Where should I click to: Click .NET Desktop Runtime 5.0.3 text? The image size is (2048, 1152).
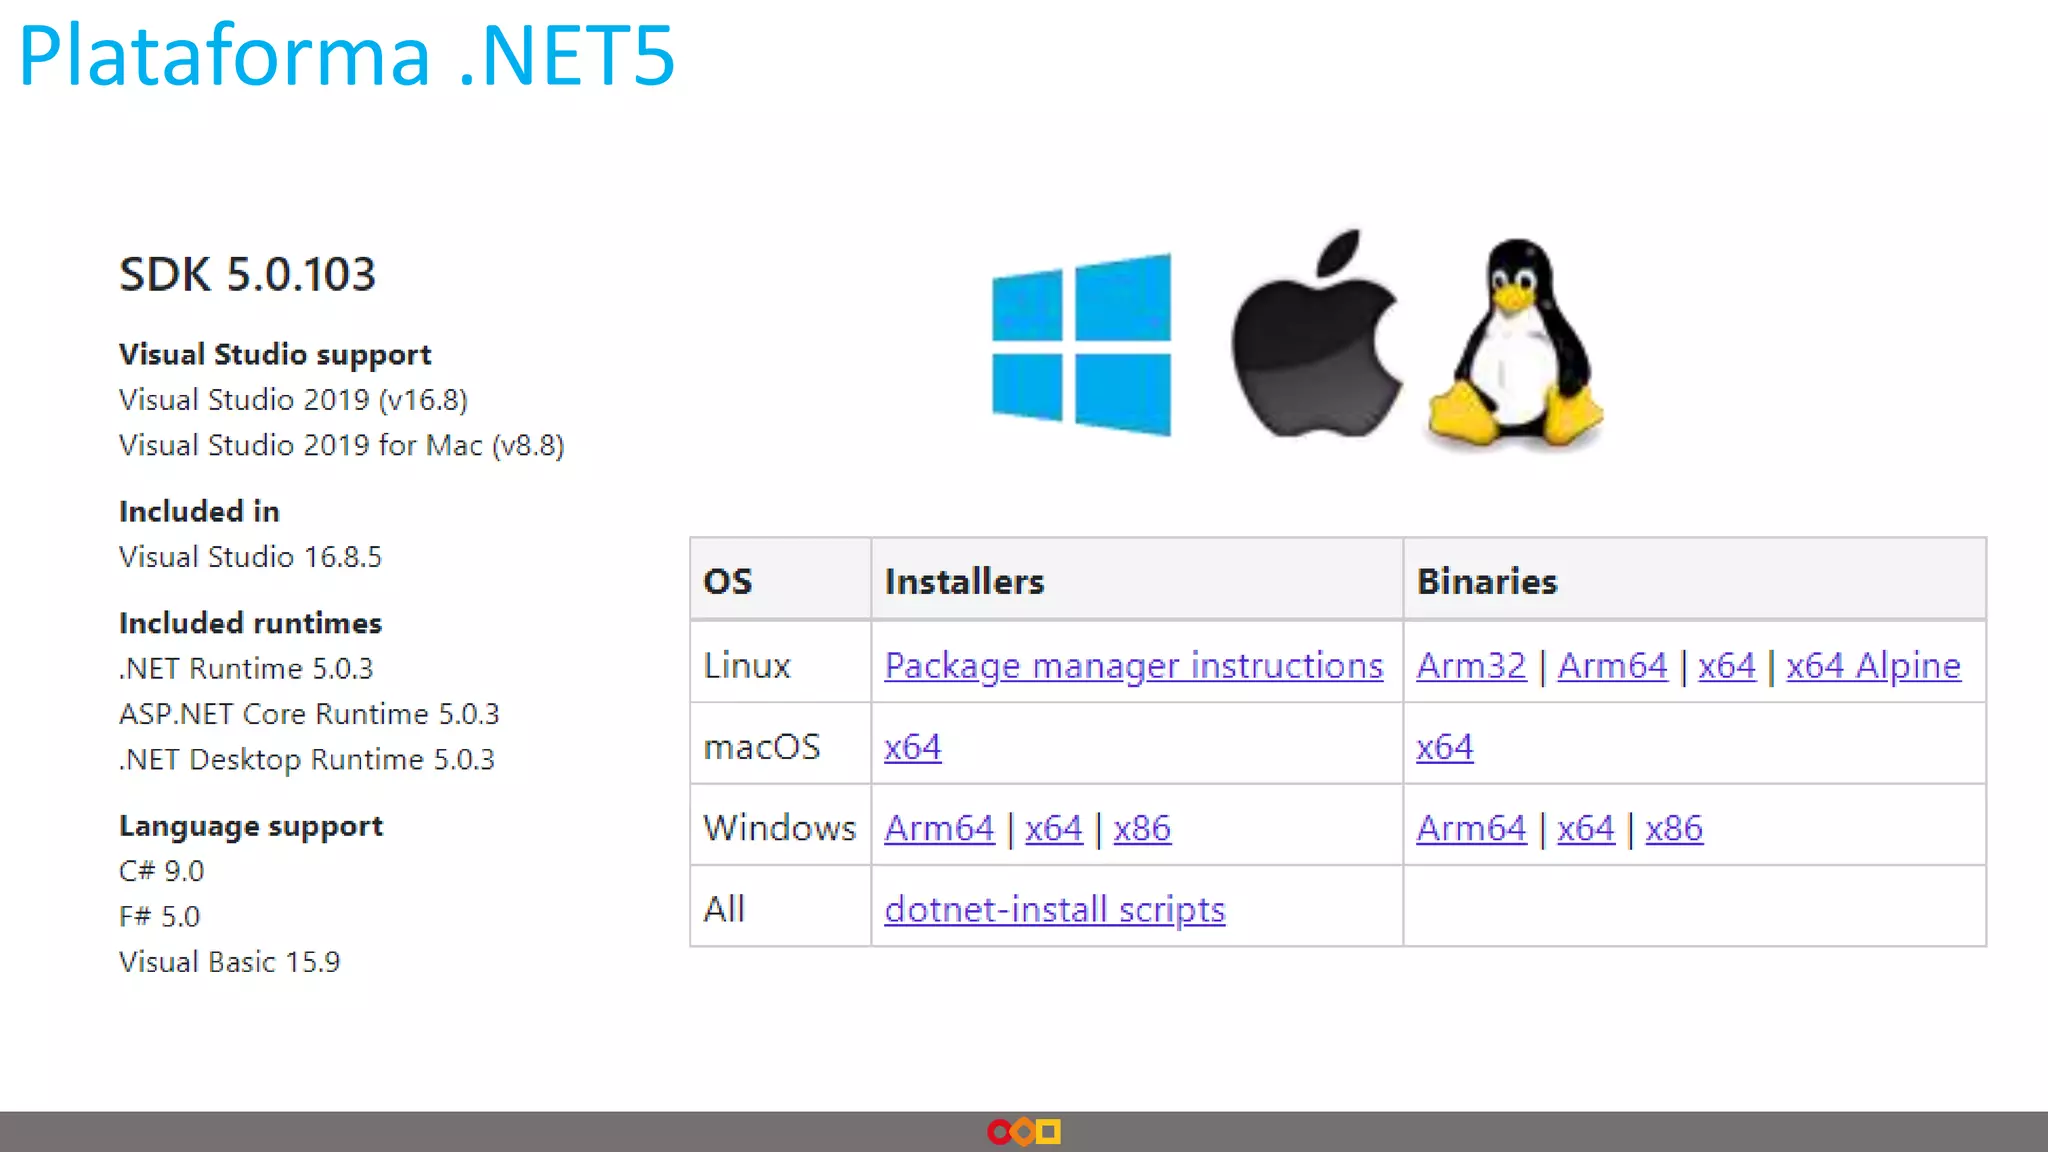307,760
